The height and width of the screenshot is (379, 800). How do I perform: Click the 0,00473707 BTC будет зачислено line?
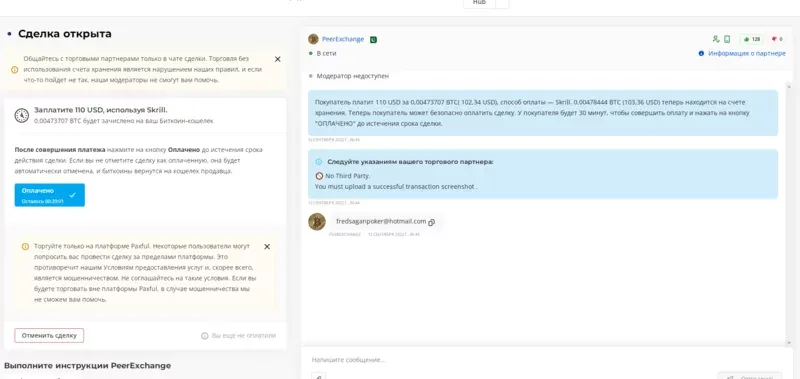click(x=123, y=121)
